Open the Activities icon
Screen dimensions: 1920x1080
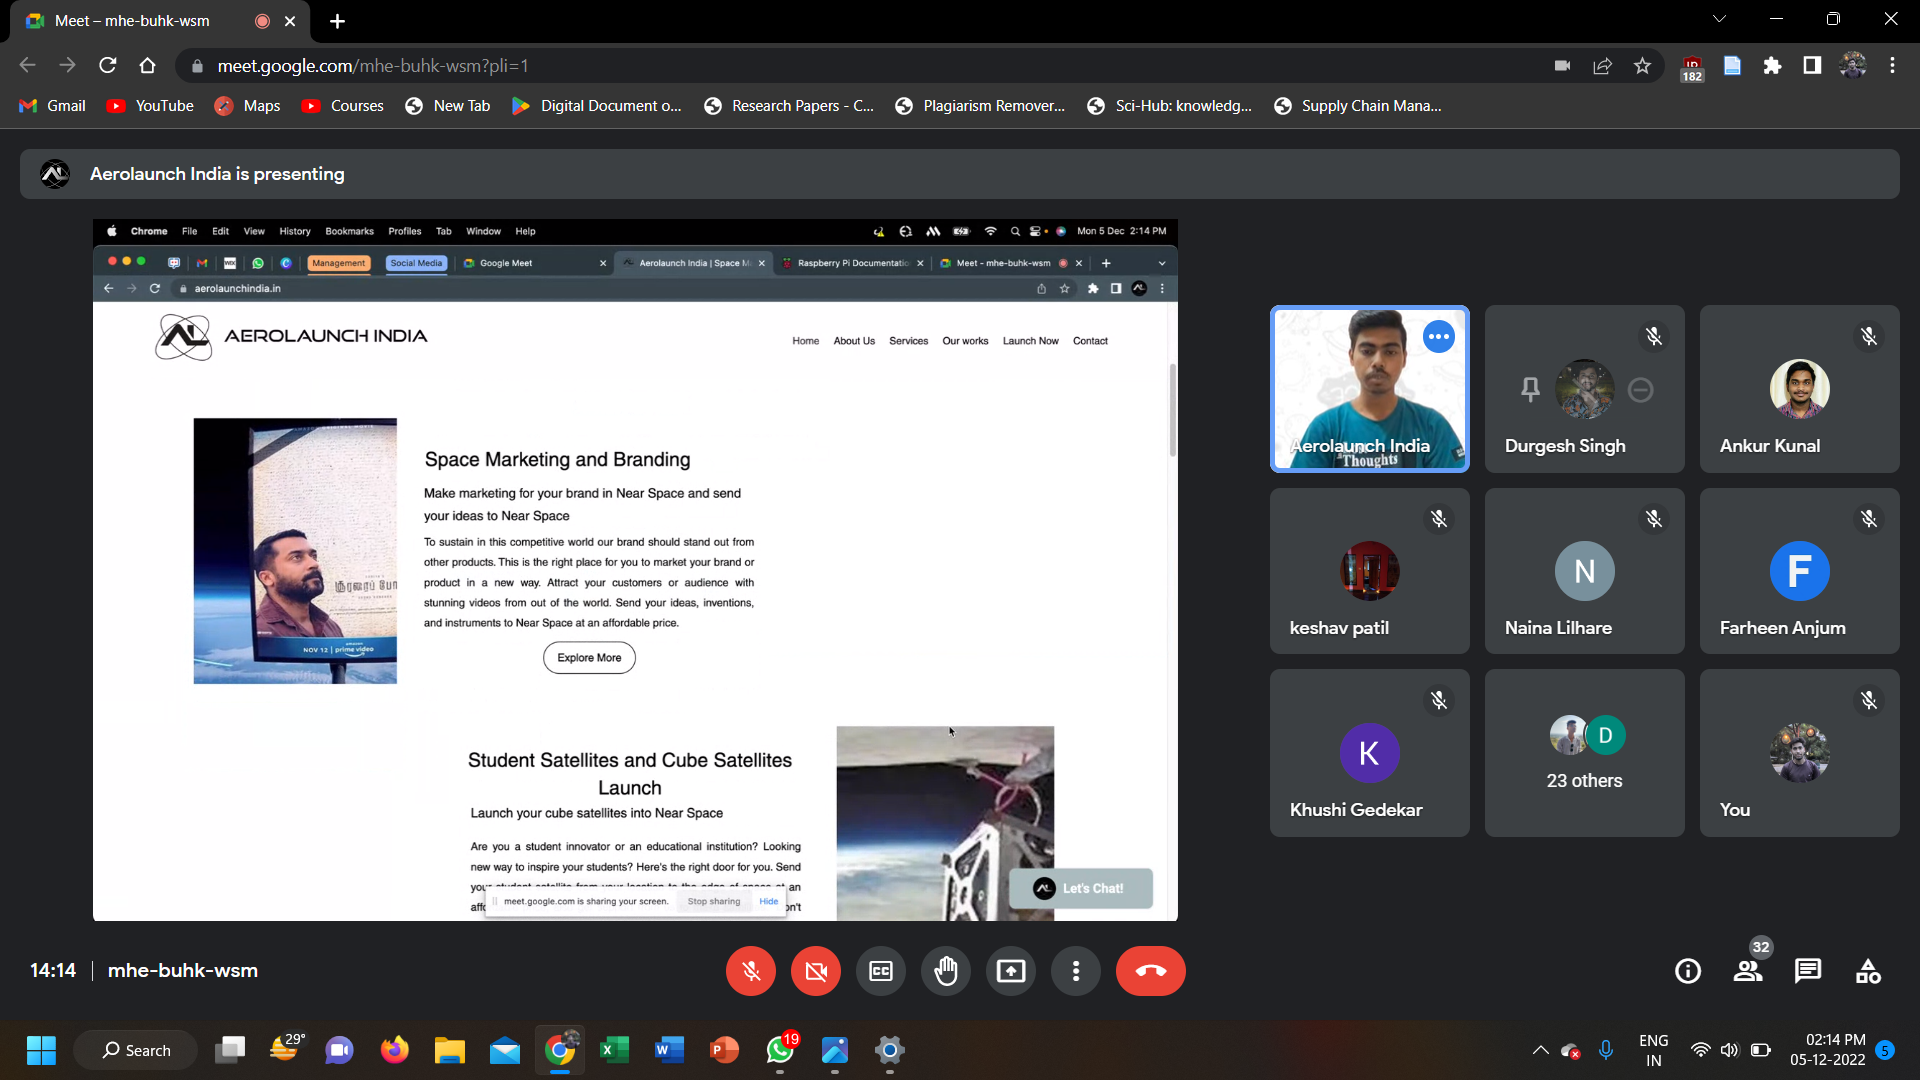[1868, 971]
